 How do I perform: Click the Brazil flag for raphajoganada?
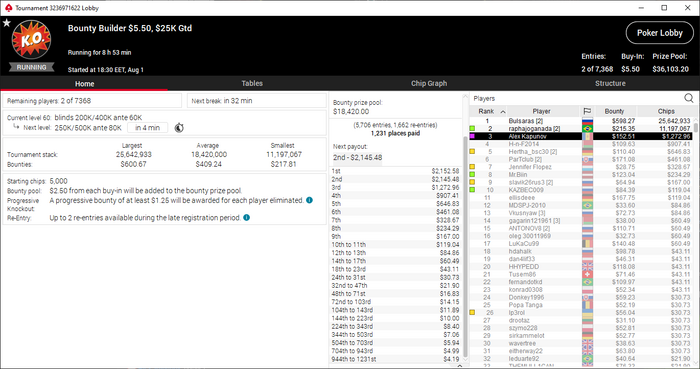coord(588,129)
